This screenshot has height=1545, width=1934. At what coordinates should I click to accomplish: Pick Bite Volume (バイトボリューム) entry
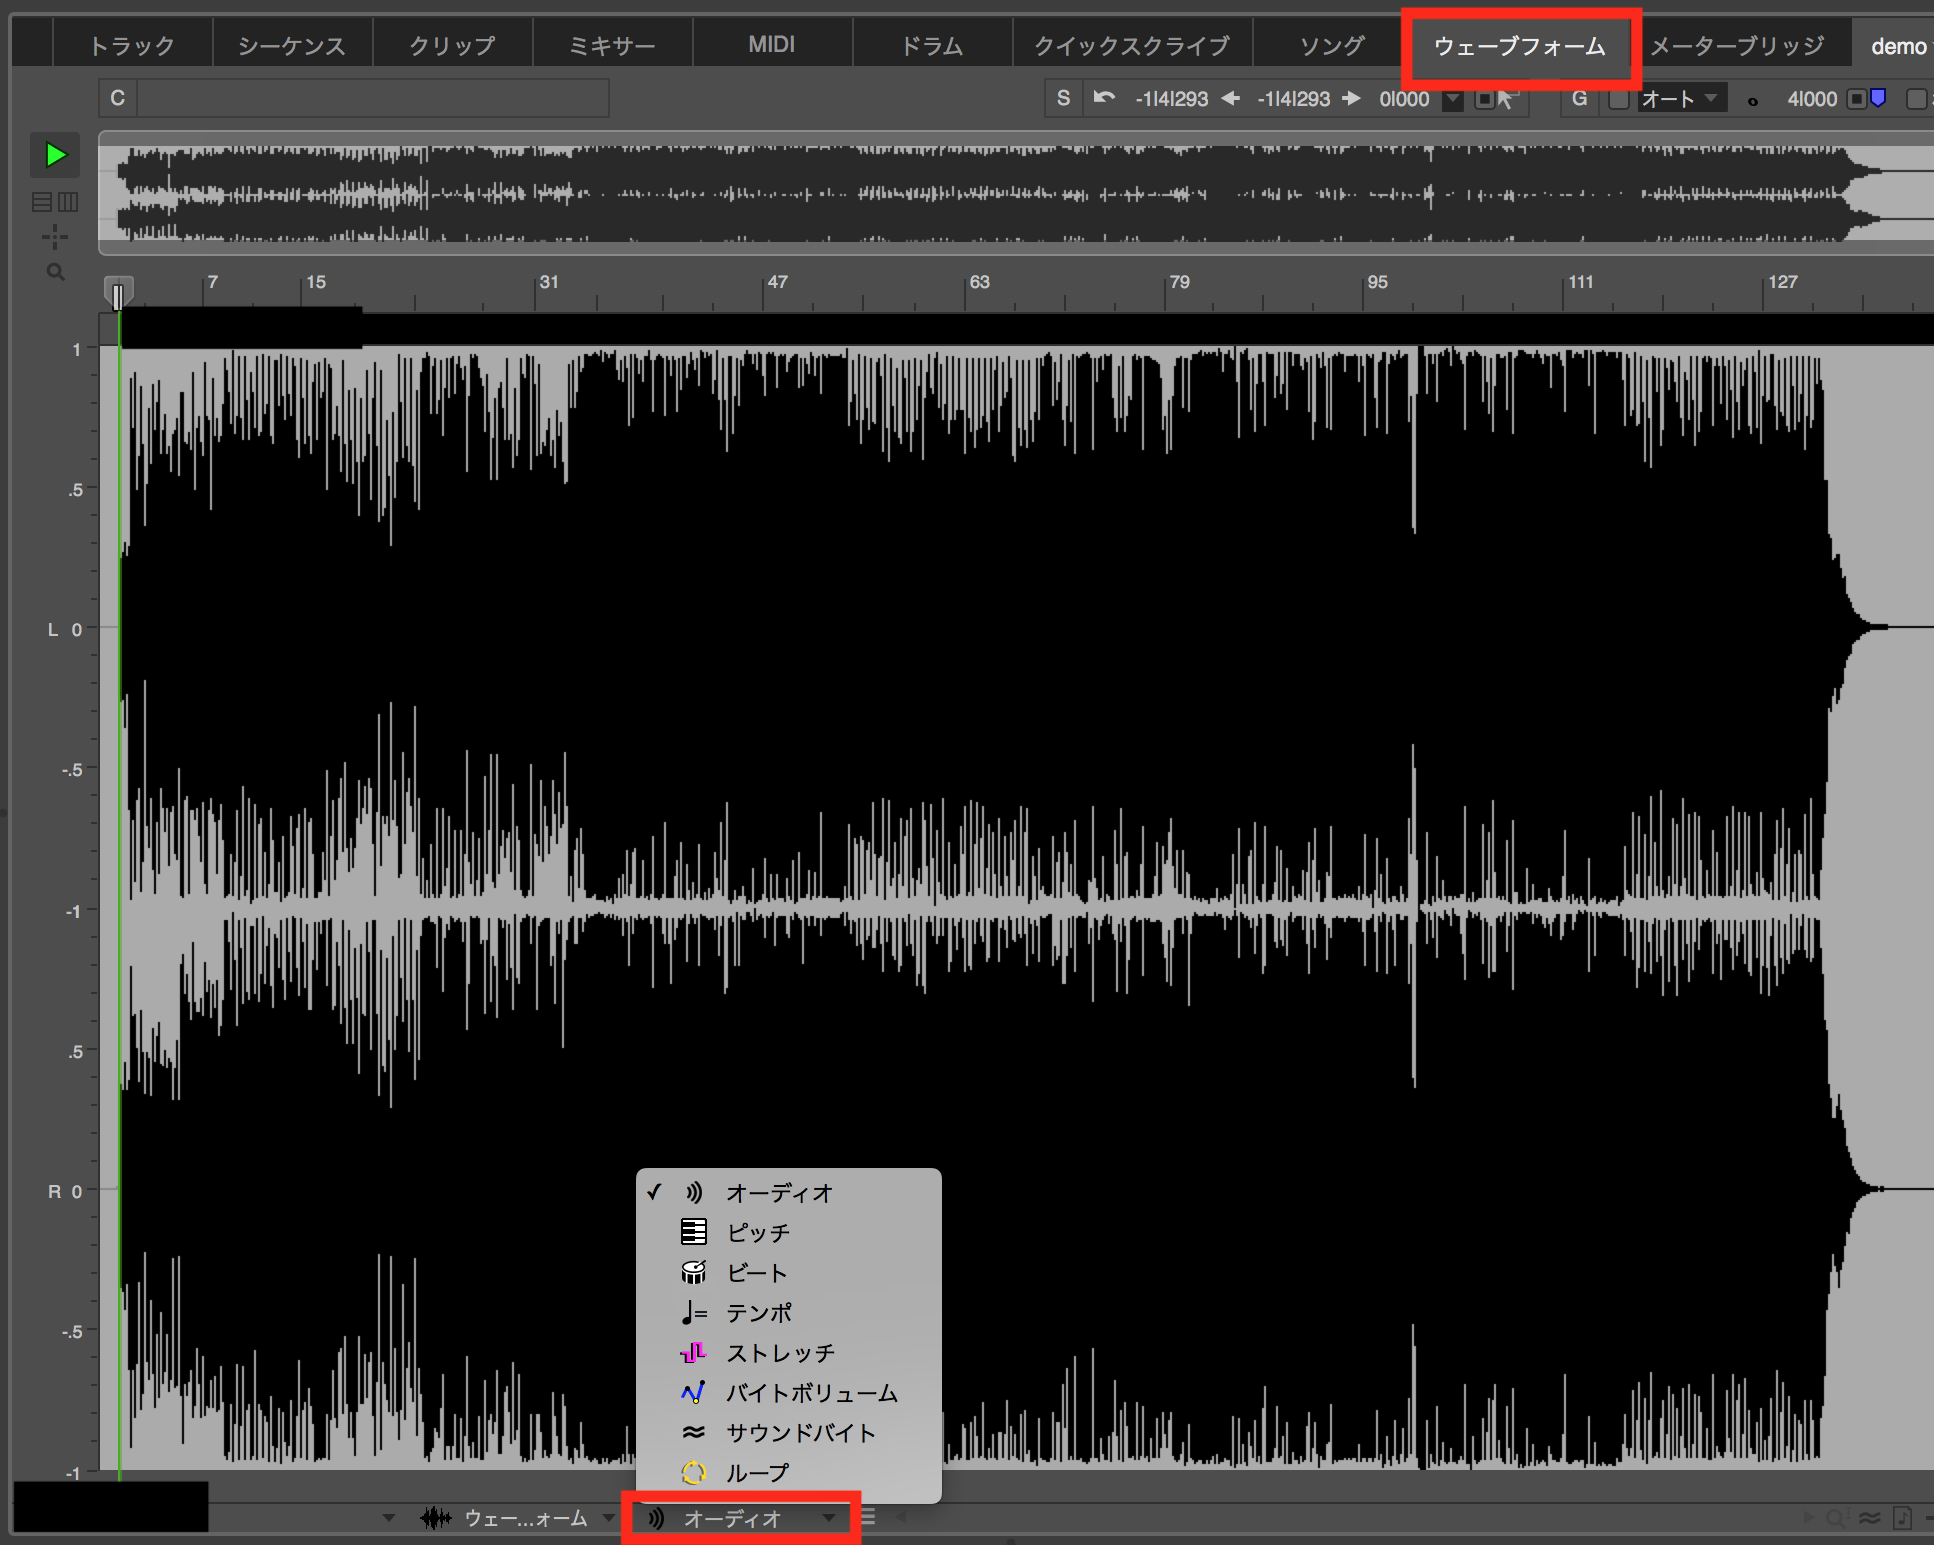click(x=810, y=1393)
